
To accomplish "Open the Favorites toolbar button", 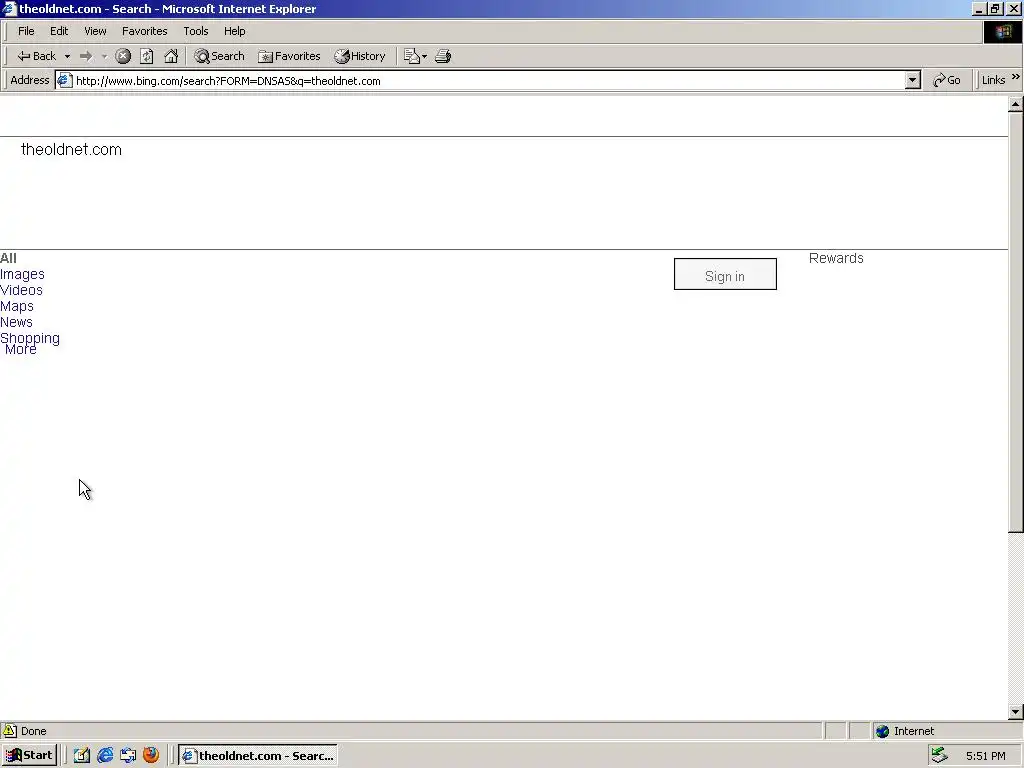I will pyautogui.click(x=289, y=56).
